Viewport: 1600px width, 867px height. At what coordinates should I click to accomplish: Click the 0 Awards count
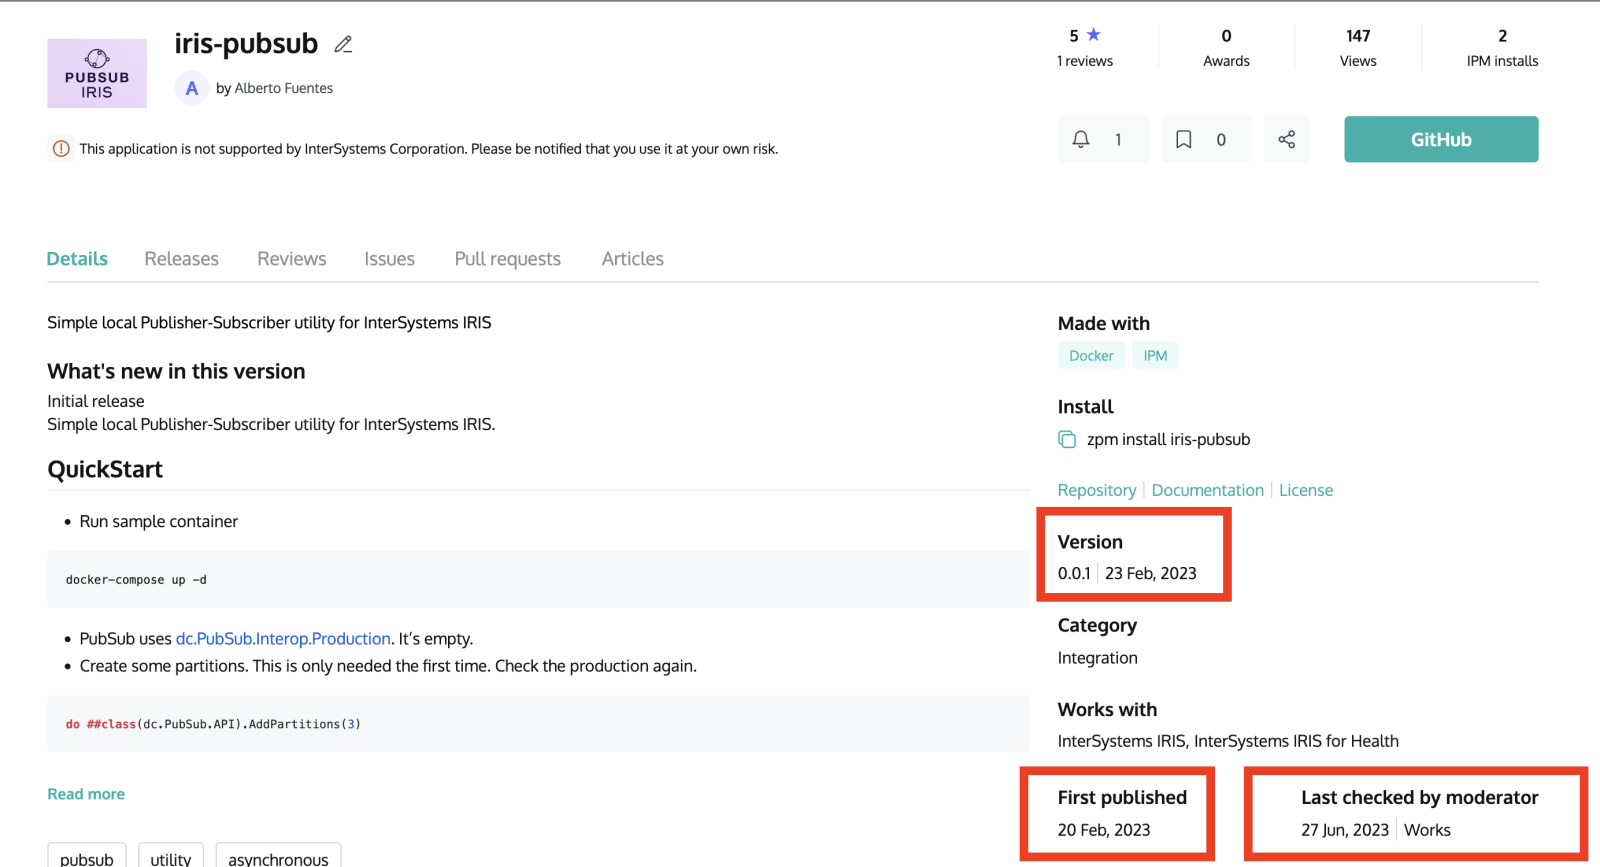(x=1226, y=47)
